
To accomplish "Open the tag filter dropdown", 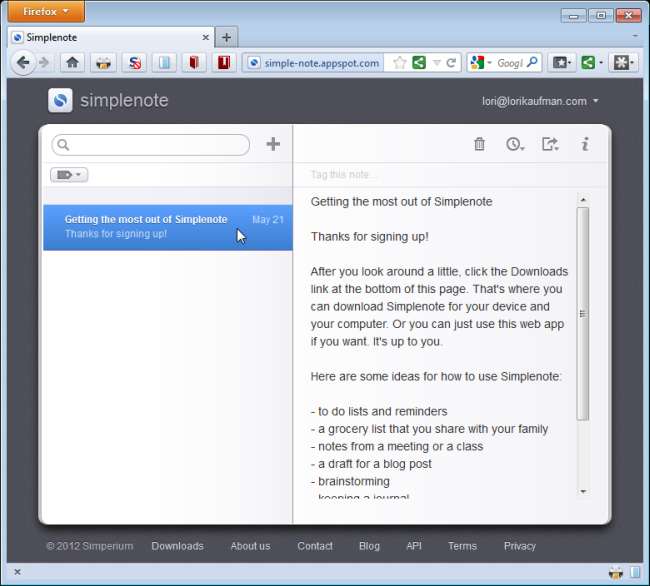I will 69,175.
